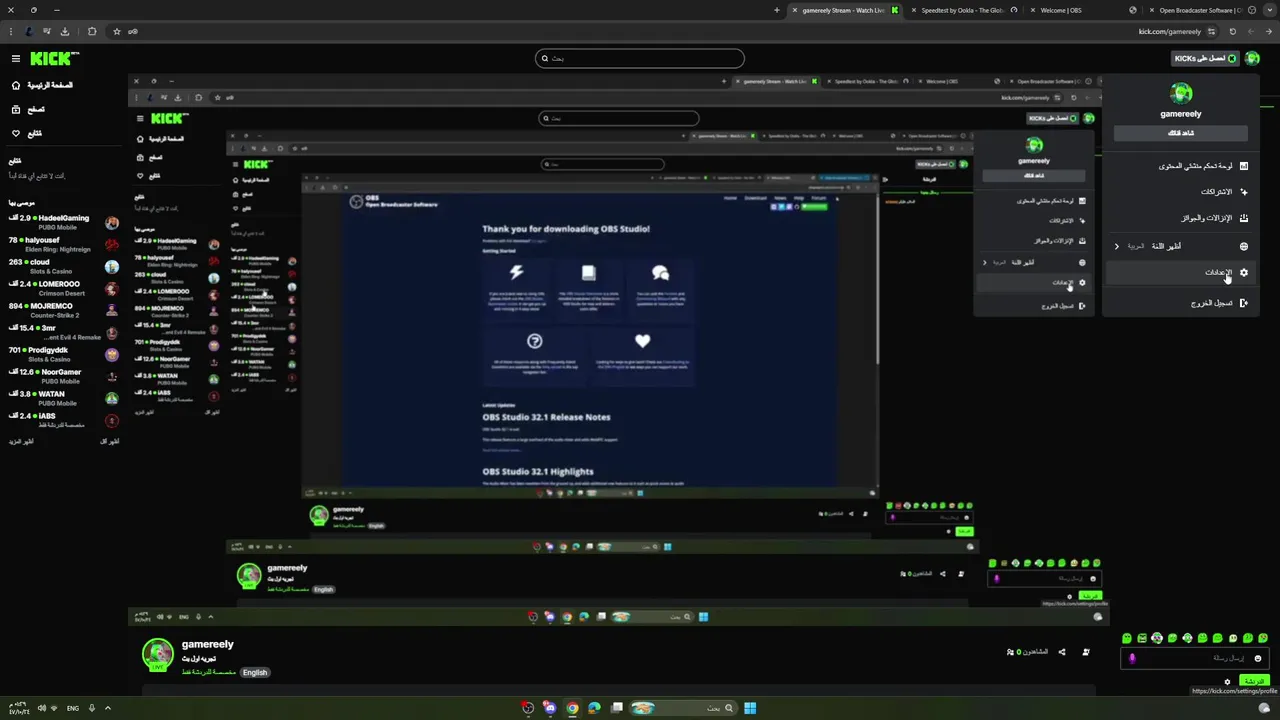Click the green chat send button
Screen dimensions: 1280x720
pyautogui.click(x=1254, y=682)
